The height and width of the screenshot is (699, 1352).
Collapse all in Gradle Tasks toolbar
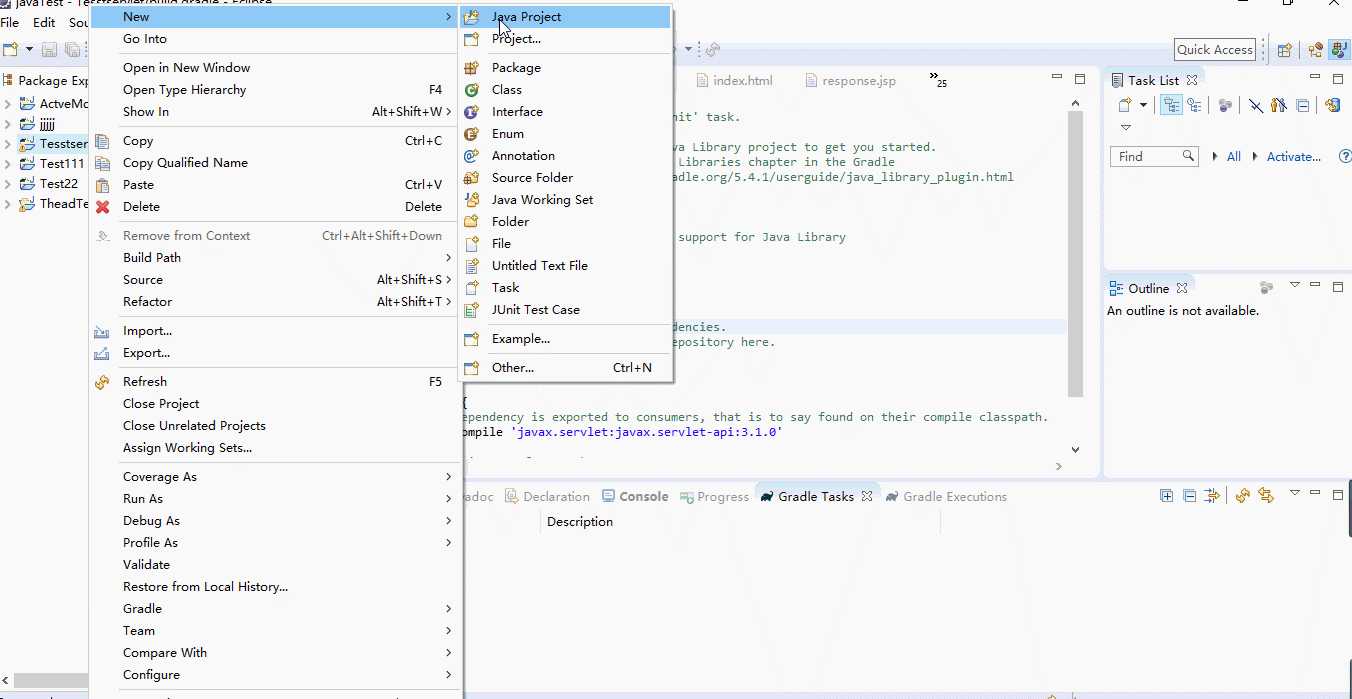pos(1190,496)
